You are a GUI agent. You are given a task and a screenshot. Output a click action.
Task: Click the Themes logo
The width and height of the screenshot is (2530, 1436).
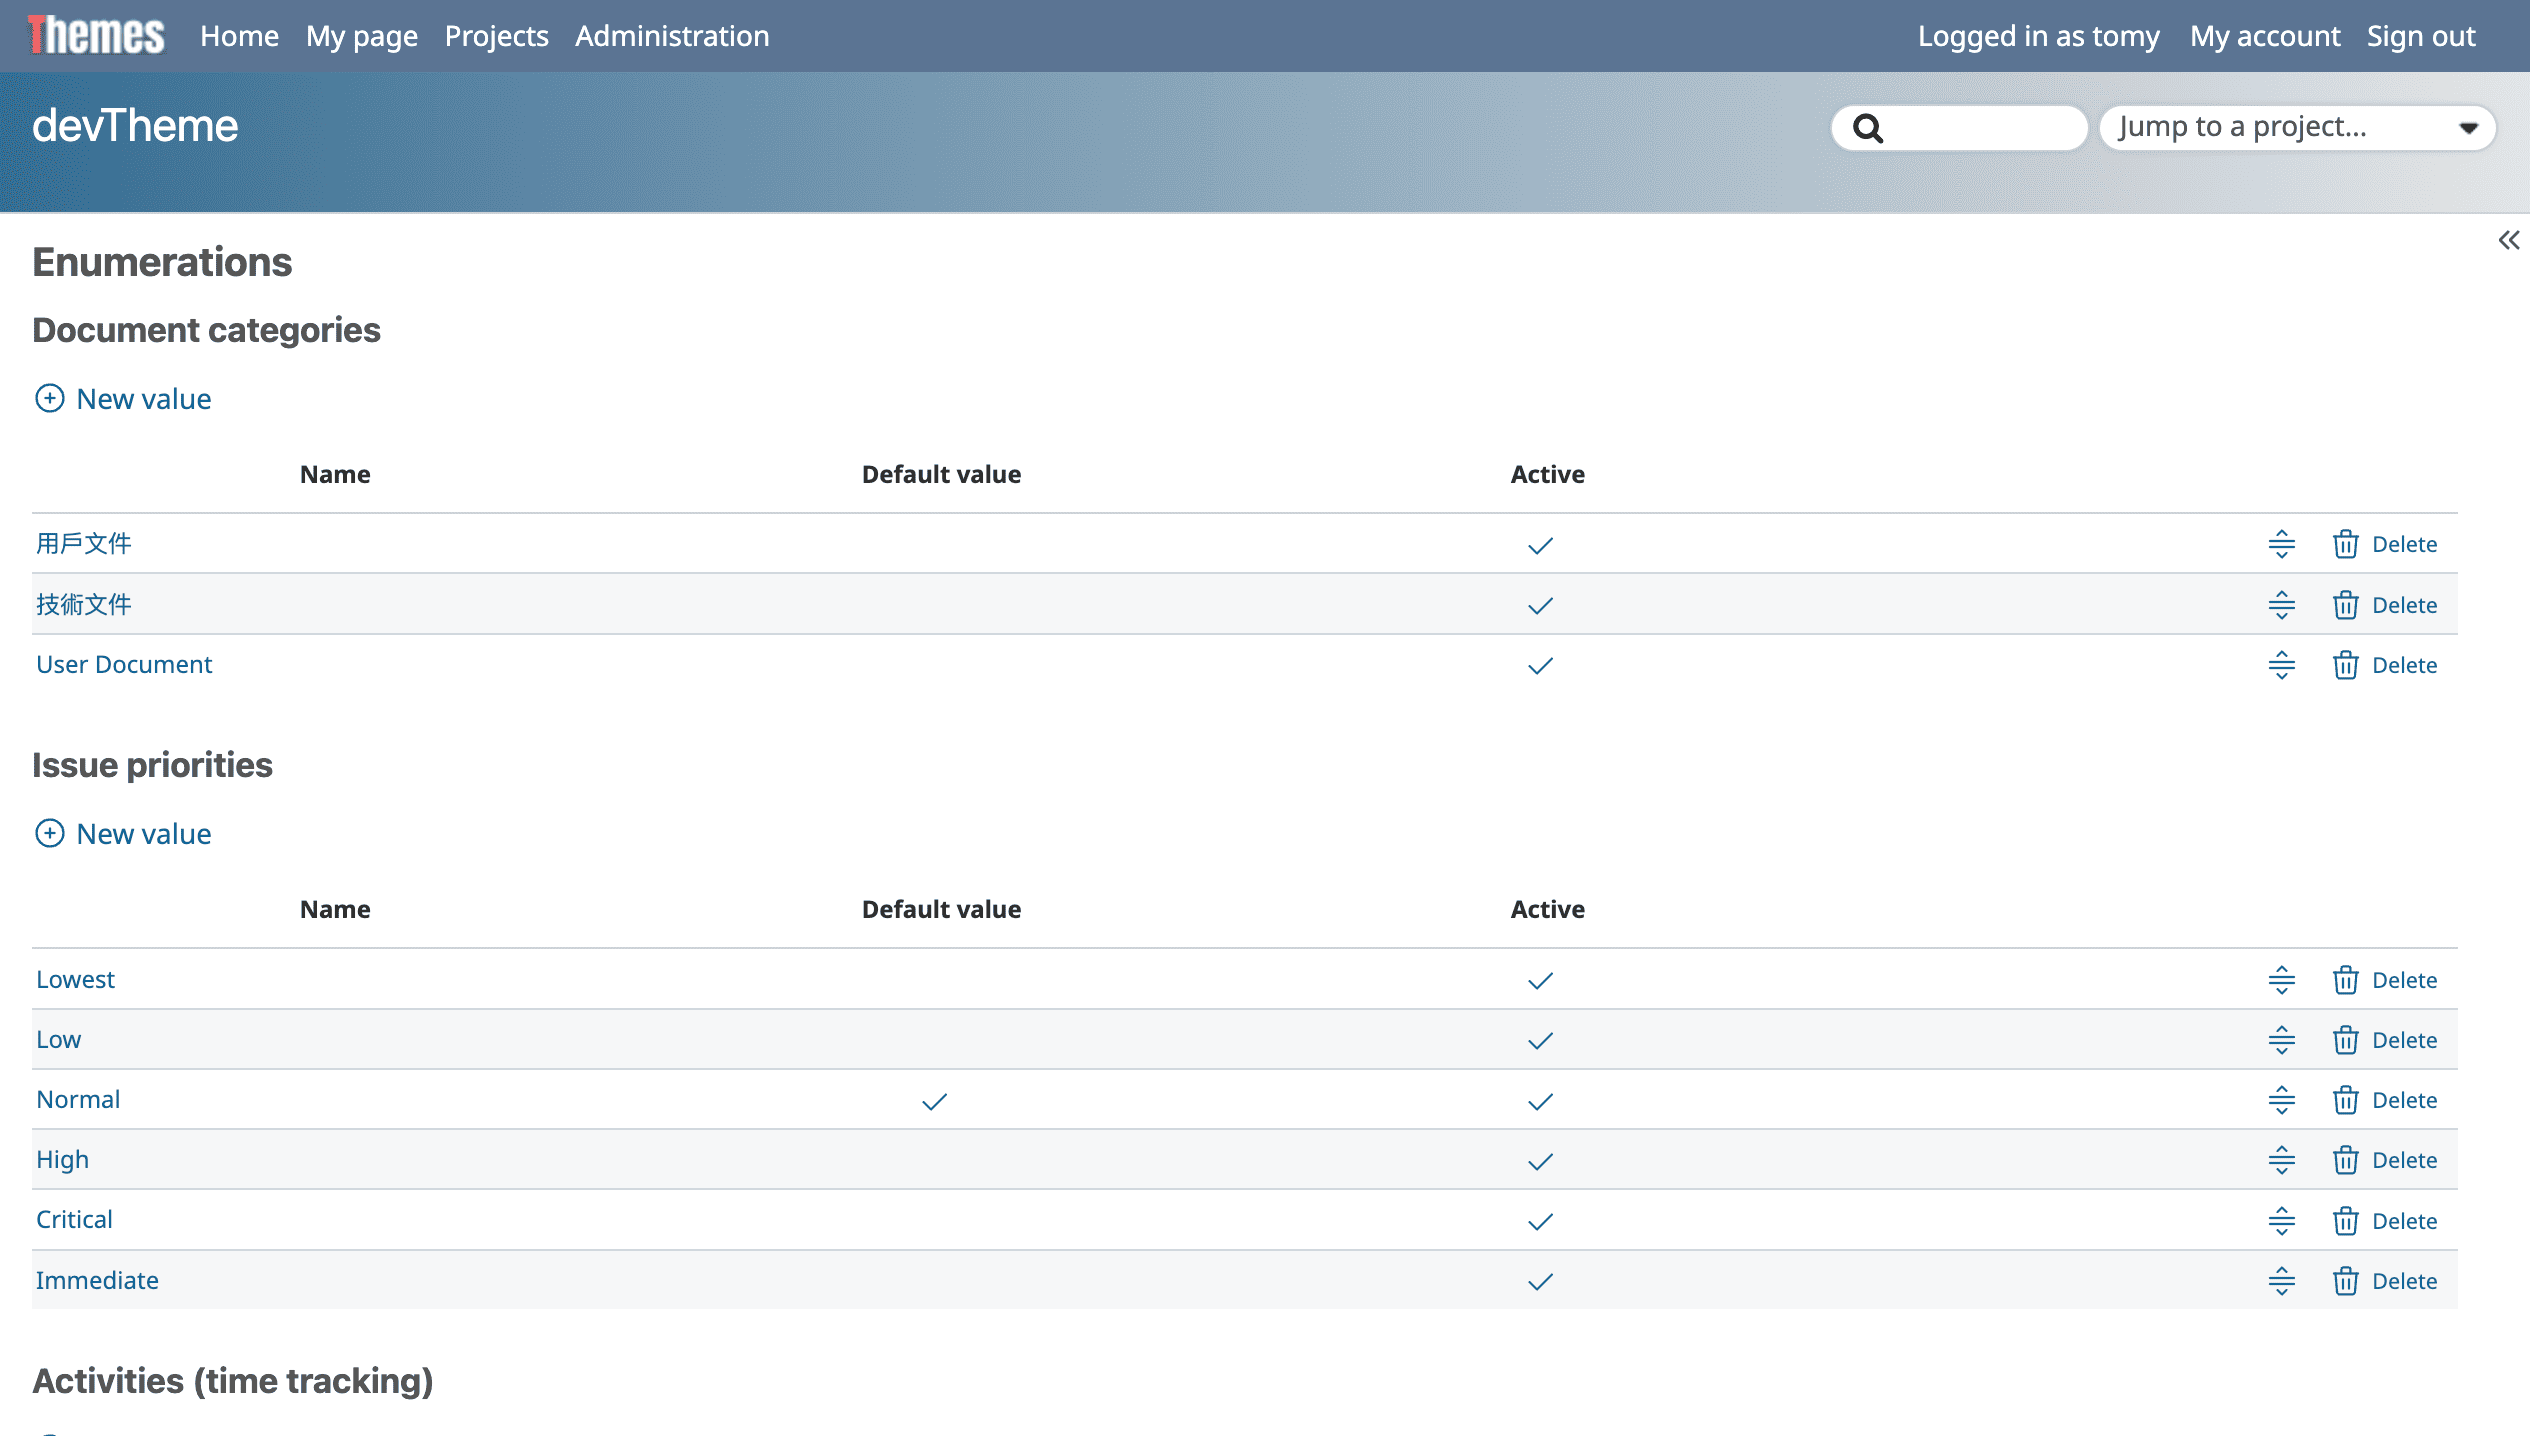[96, 36]
